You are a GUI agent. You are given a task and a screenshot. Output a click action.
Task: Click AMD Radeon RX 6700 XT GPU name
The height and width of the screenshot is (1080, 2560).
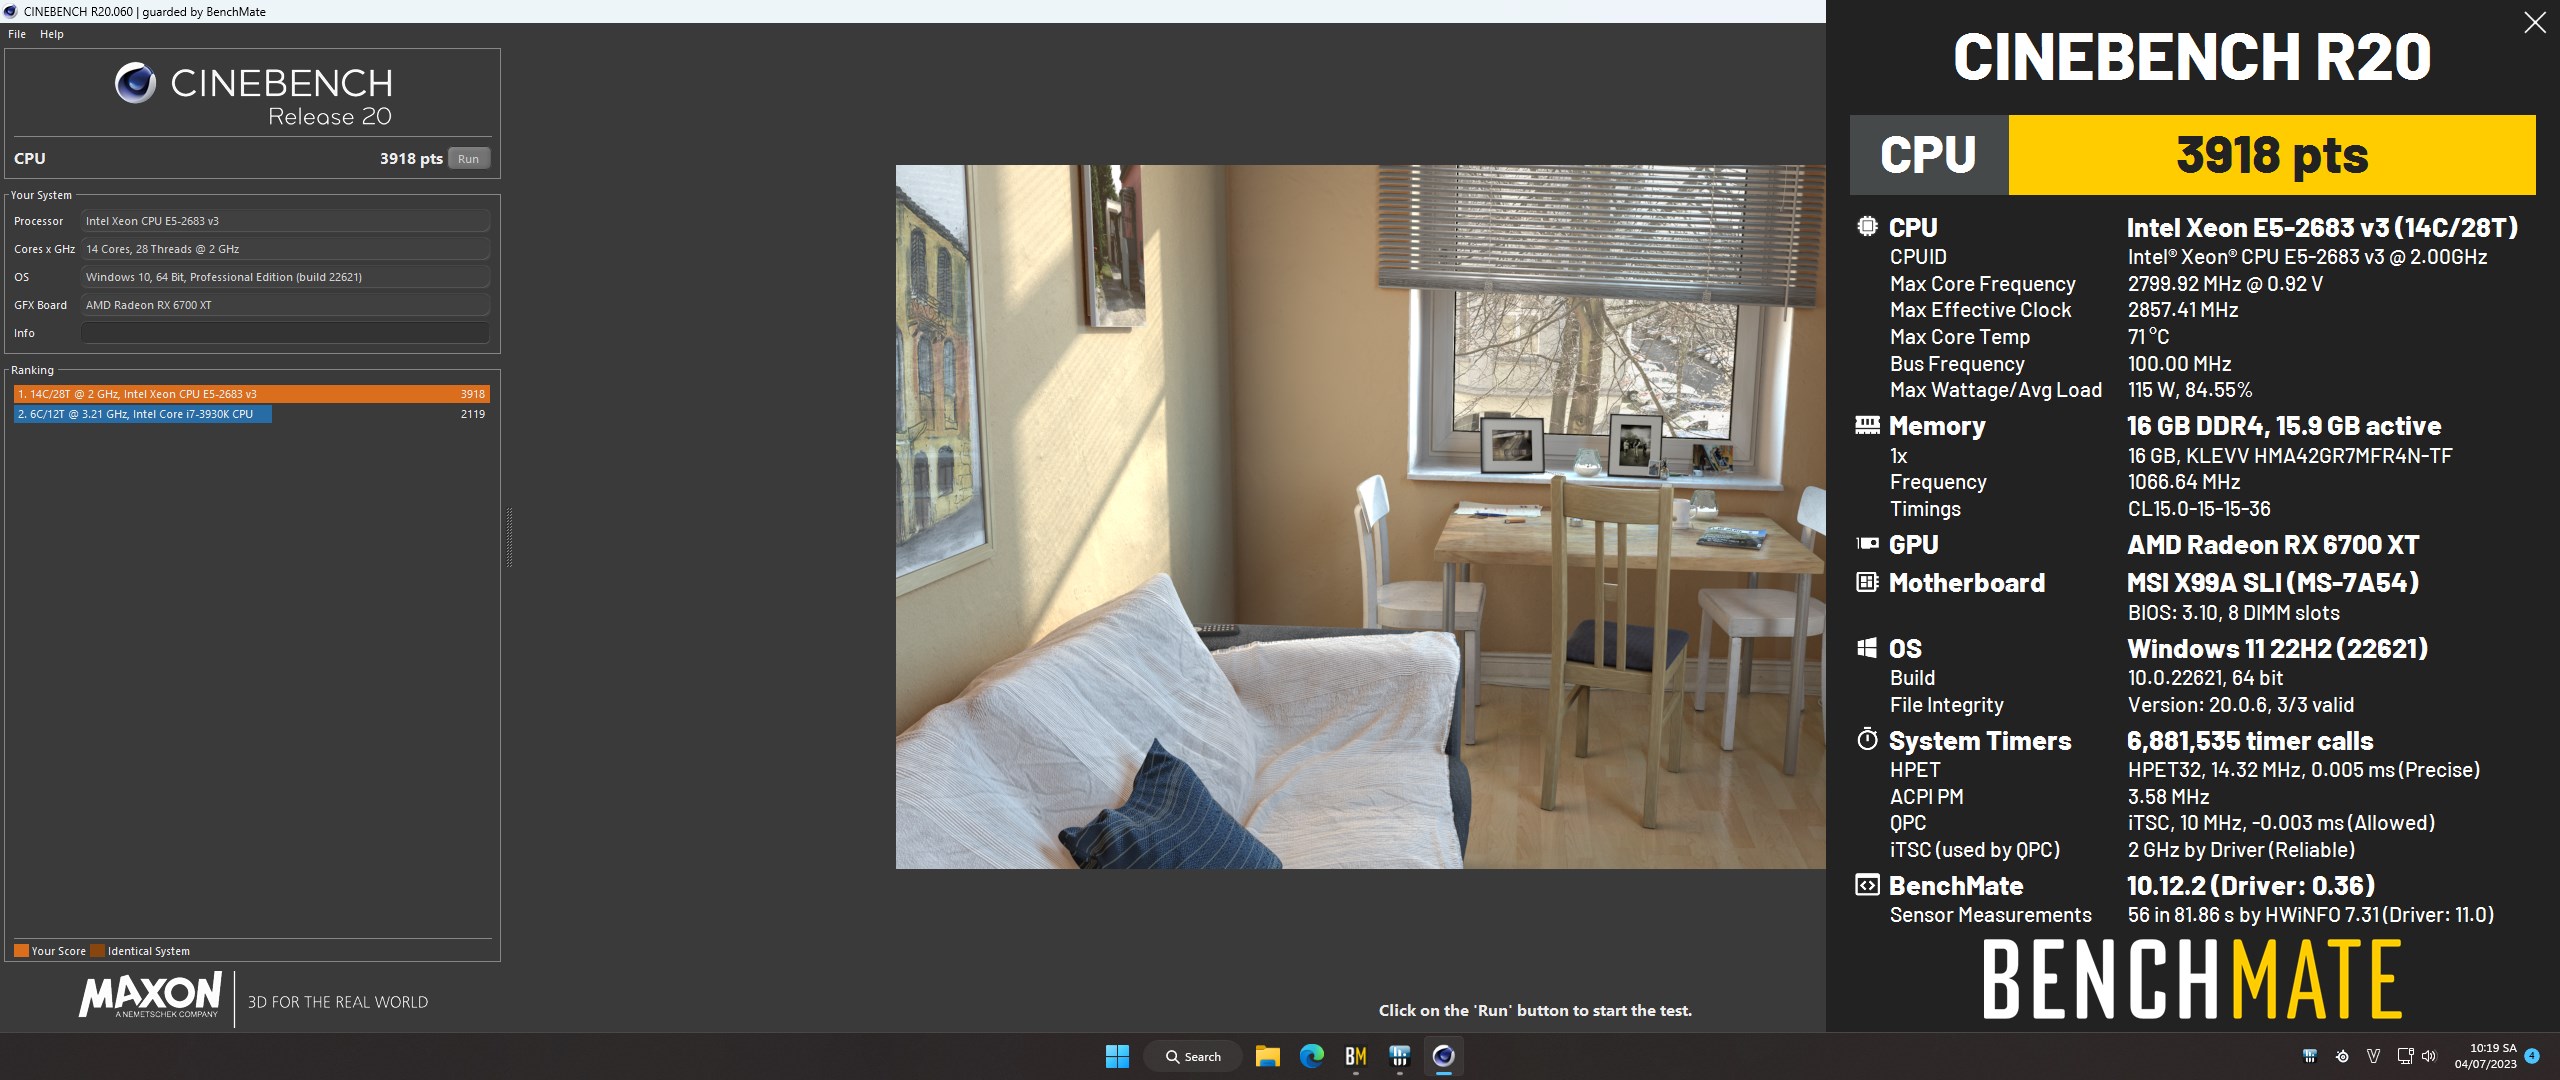(x=2273, y=545)
